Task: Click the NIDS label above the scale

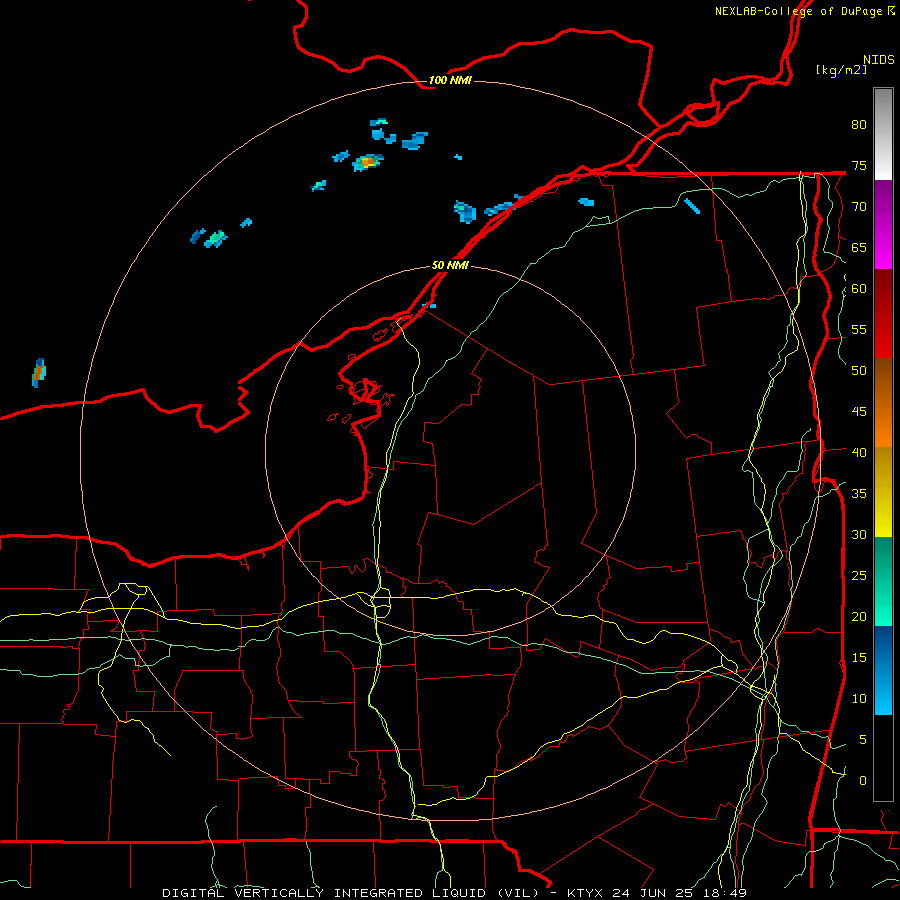Action: click(878, 60)
